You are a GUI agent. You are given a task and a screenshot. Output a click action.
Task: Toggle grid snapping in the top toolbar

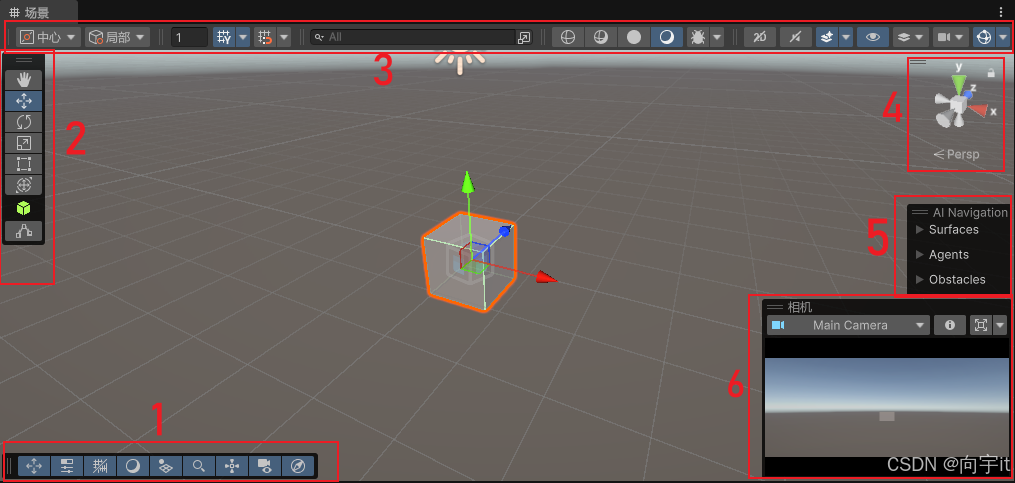coord(266,37)
